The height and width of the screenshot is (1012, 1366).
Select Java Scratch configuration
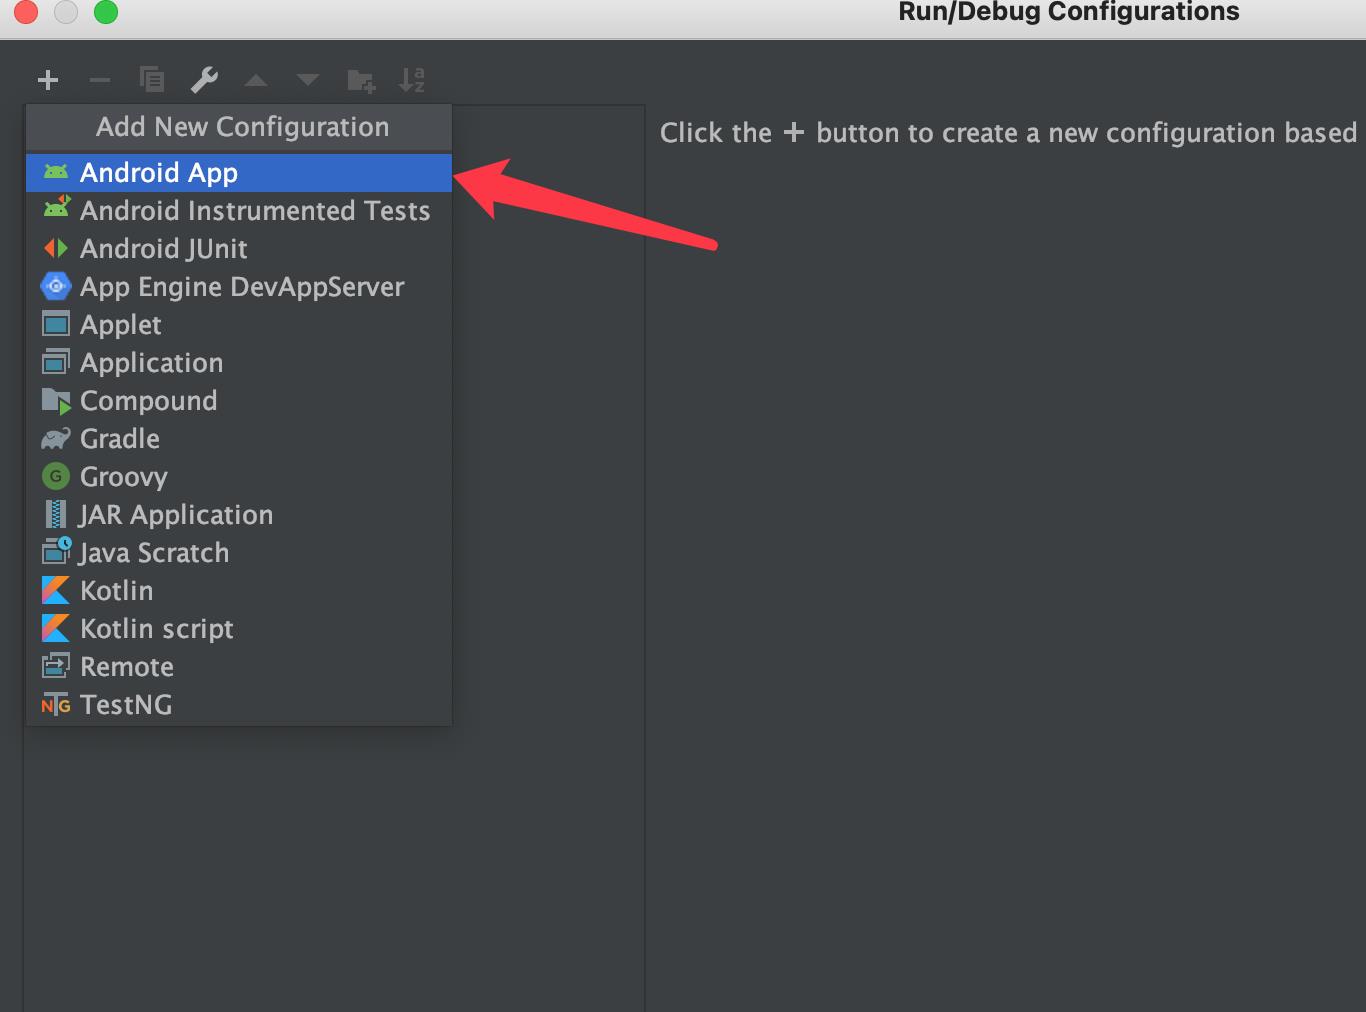coord(239,553)
